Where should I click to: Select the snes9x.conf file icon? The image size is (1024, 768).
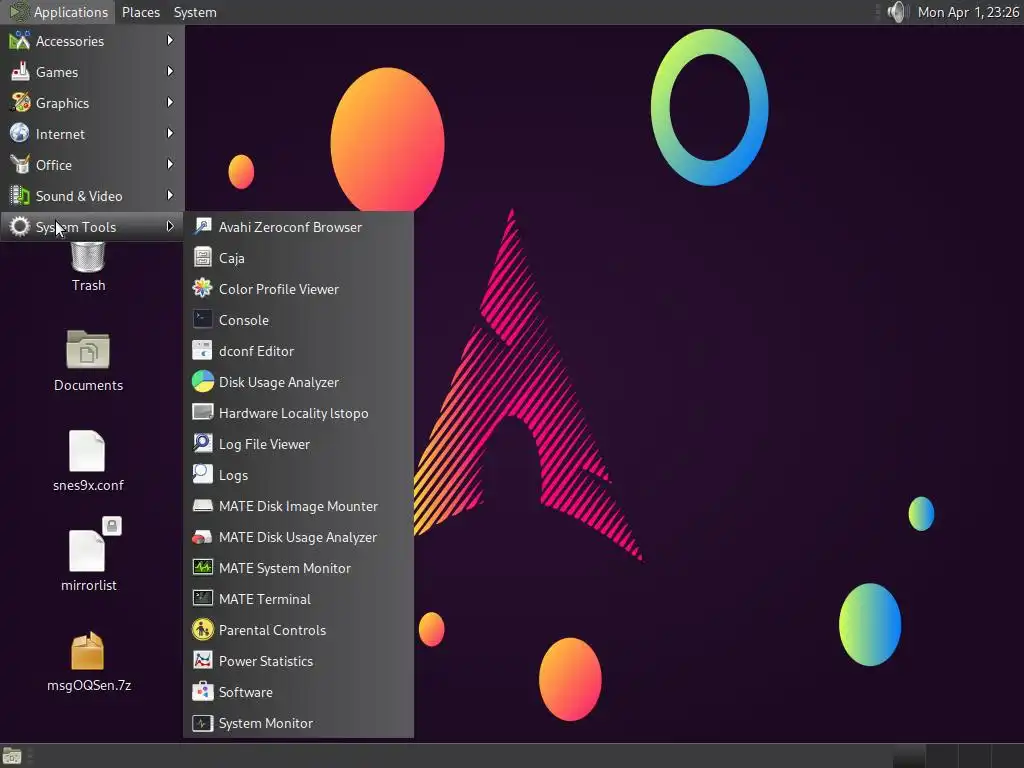coord(87,451)
